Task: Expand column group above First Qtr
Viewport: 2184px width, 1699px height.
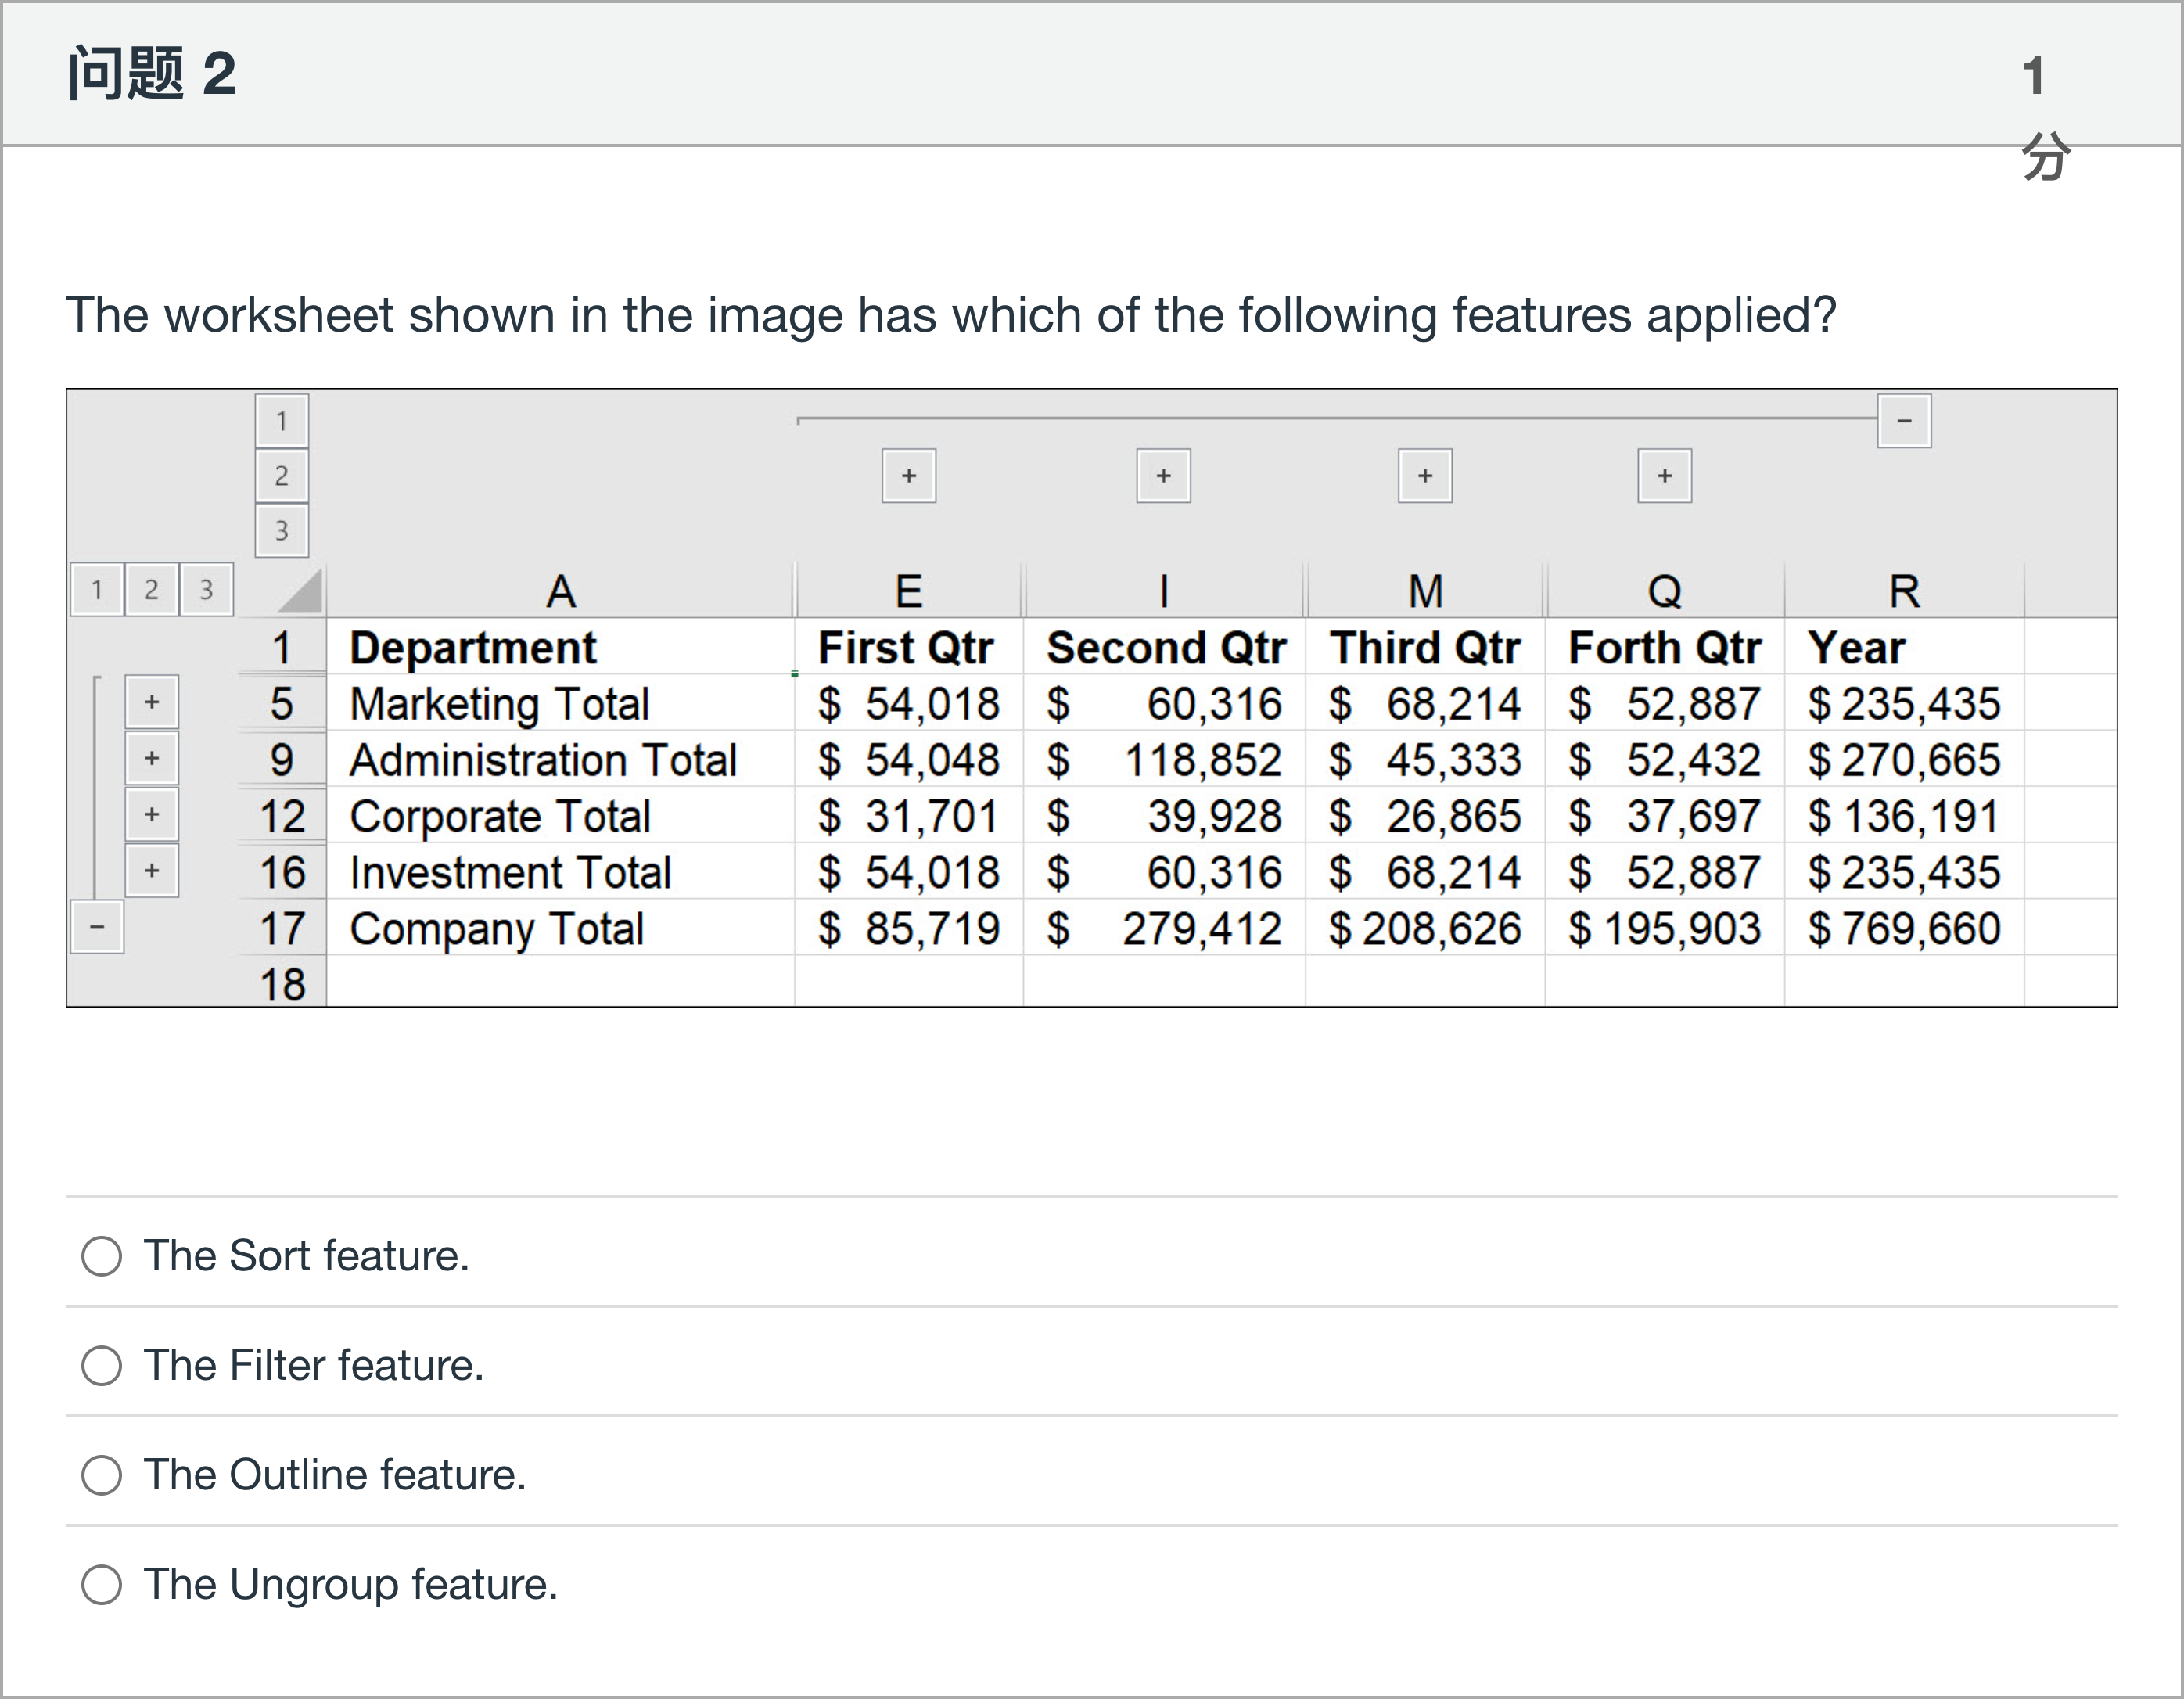Action: coord(908,476)
